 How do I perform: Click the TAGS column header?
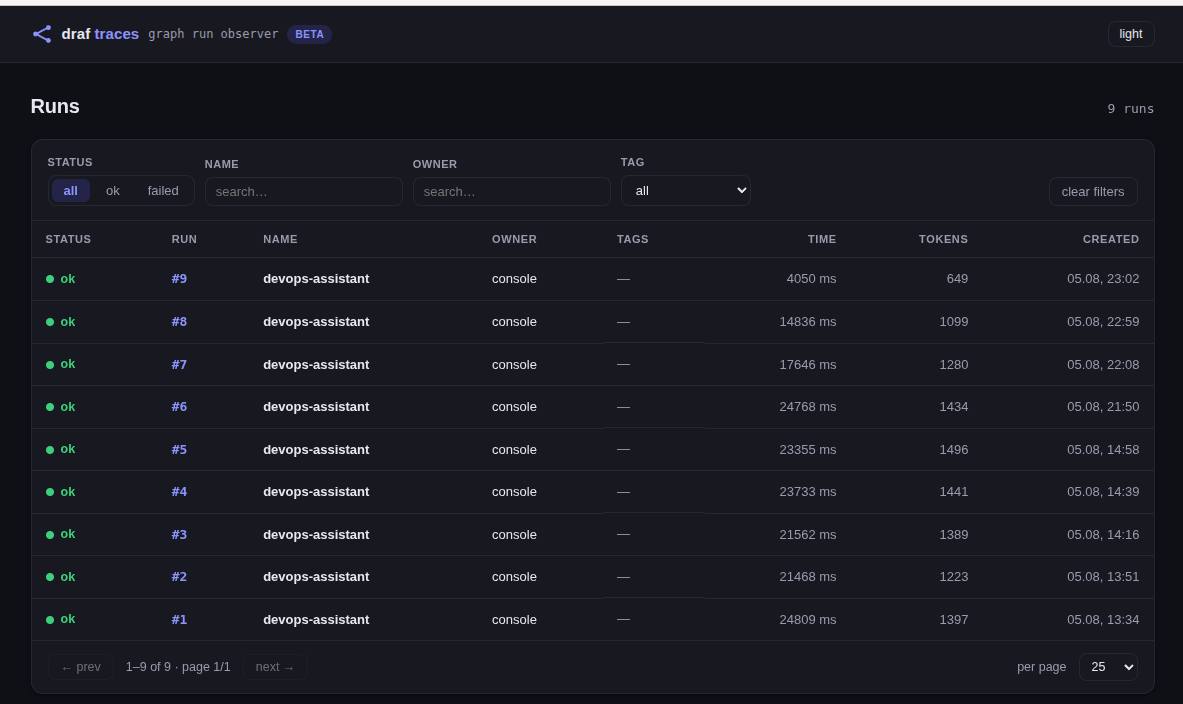pyautogui.click(x=632, y=239)
